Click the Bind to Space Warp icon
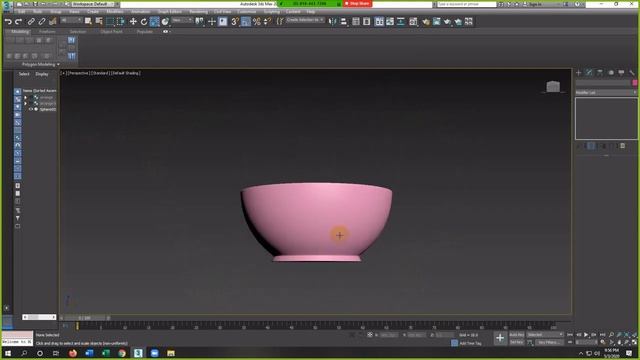This screenshot has width=640, height=360. point(53,22)
